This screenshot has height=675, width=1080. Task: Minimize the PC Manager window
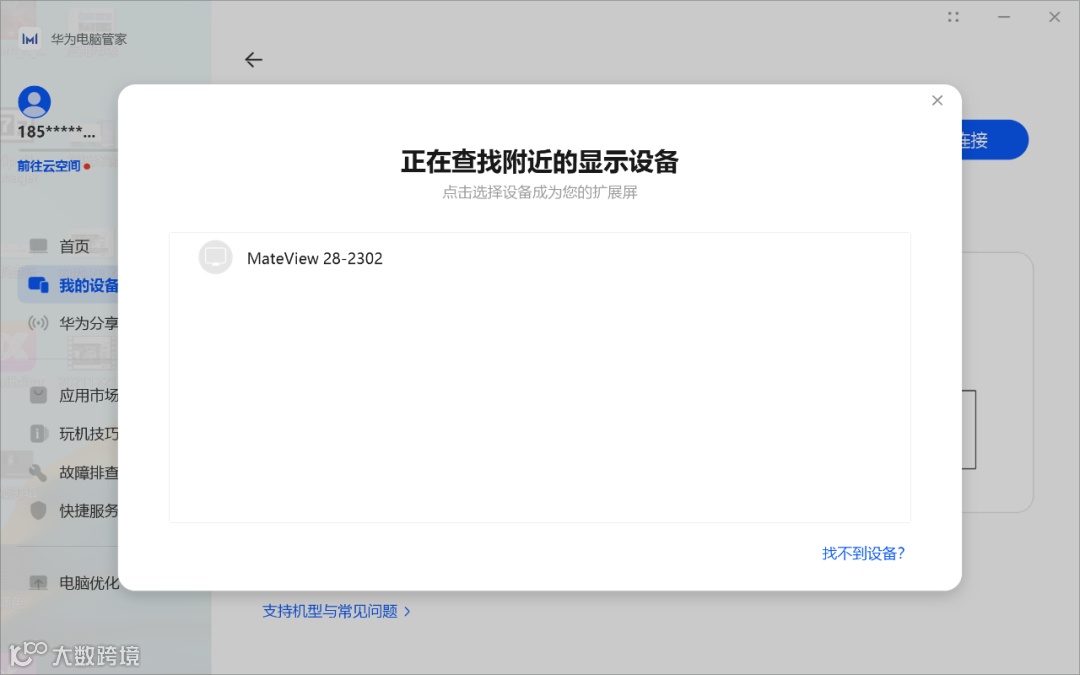(x=1004, y=17)
